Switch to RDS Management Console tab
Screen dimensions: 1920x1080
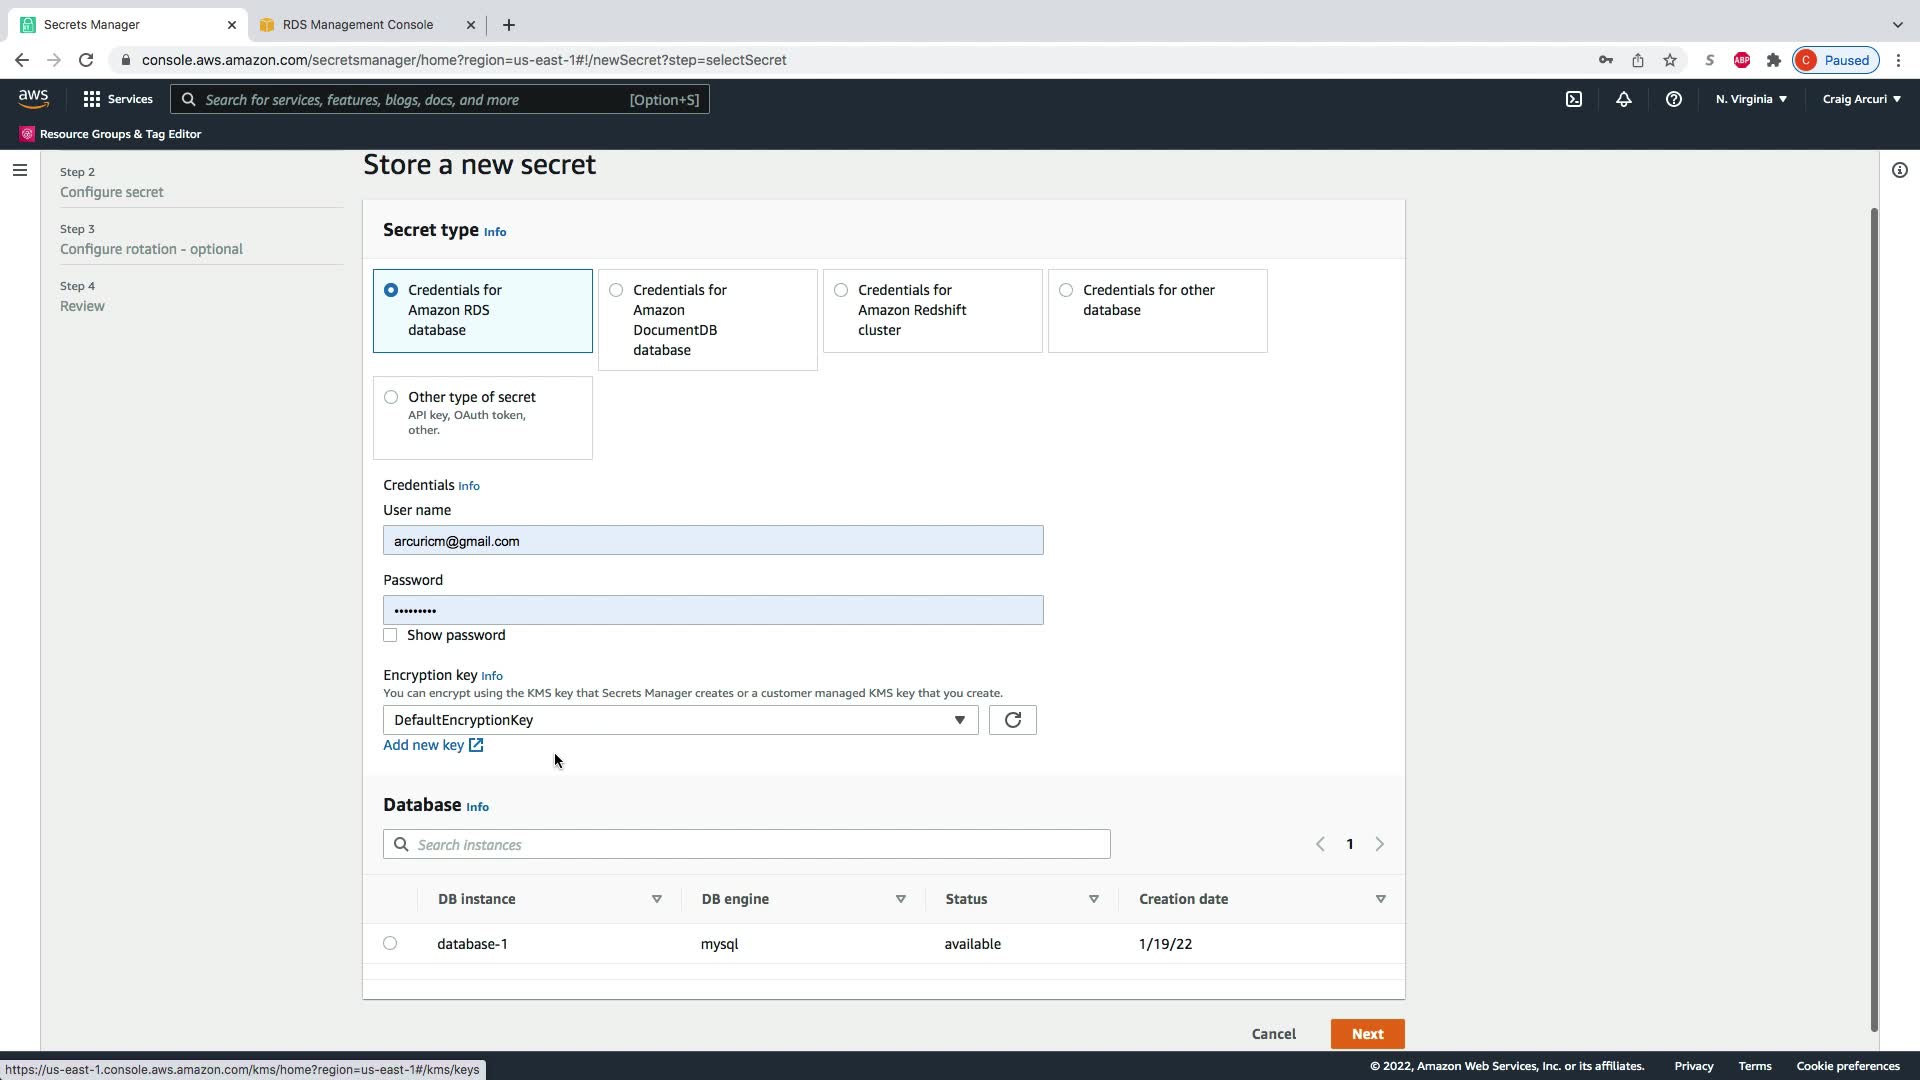(x=358, y=24)
